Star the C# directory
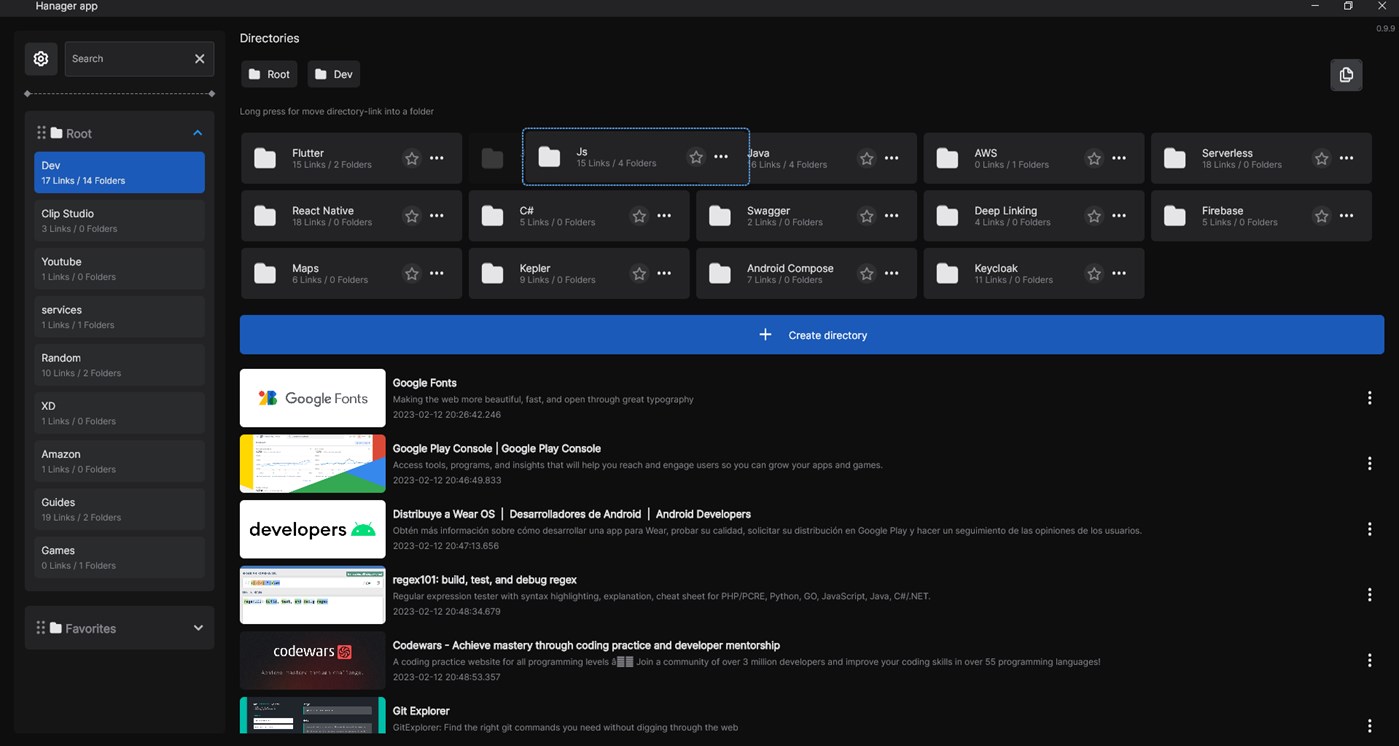The width and height of the screenshot is (1399, 746). [639, 216]
